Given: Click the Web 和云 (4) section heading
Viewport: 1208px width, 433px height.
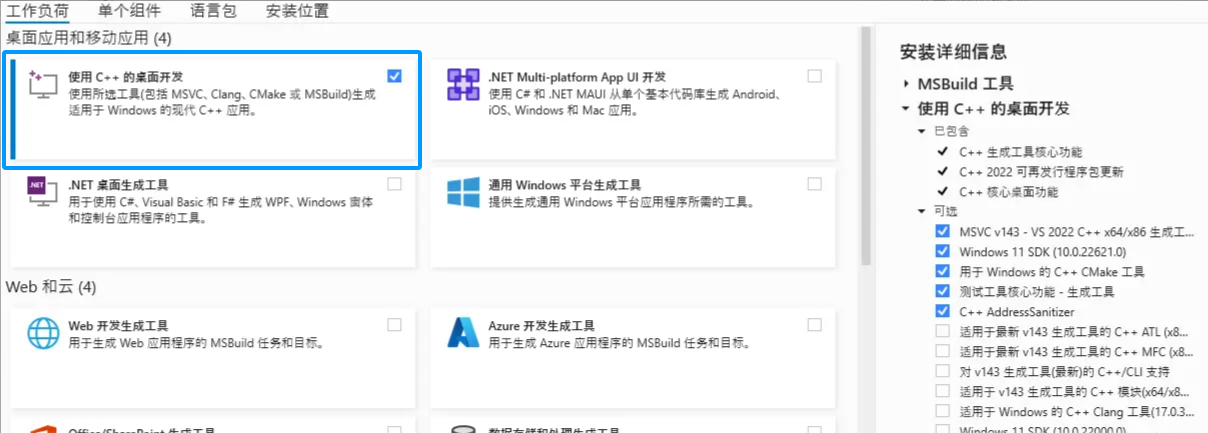Looking at the screenshot, I should (x=51, y=287).
